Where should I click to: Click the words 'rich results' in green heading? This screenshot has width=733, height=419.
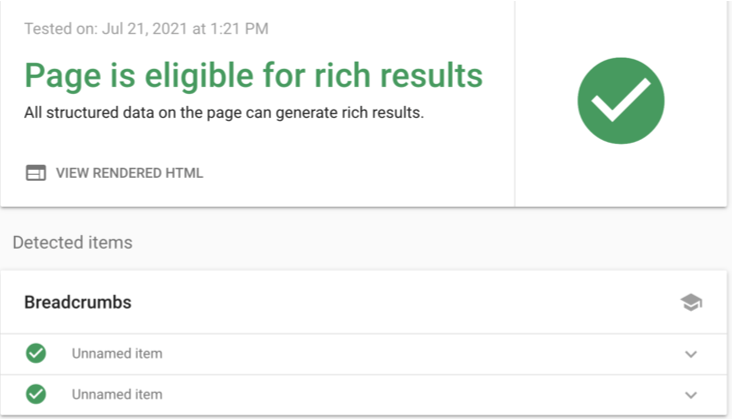[398, 75]
